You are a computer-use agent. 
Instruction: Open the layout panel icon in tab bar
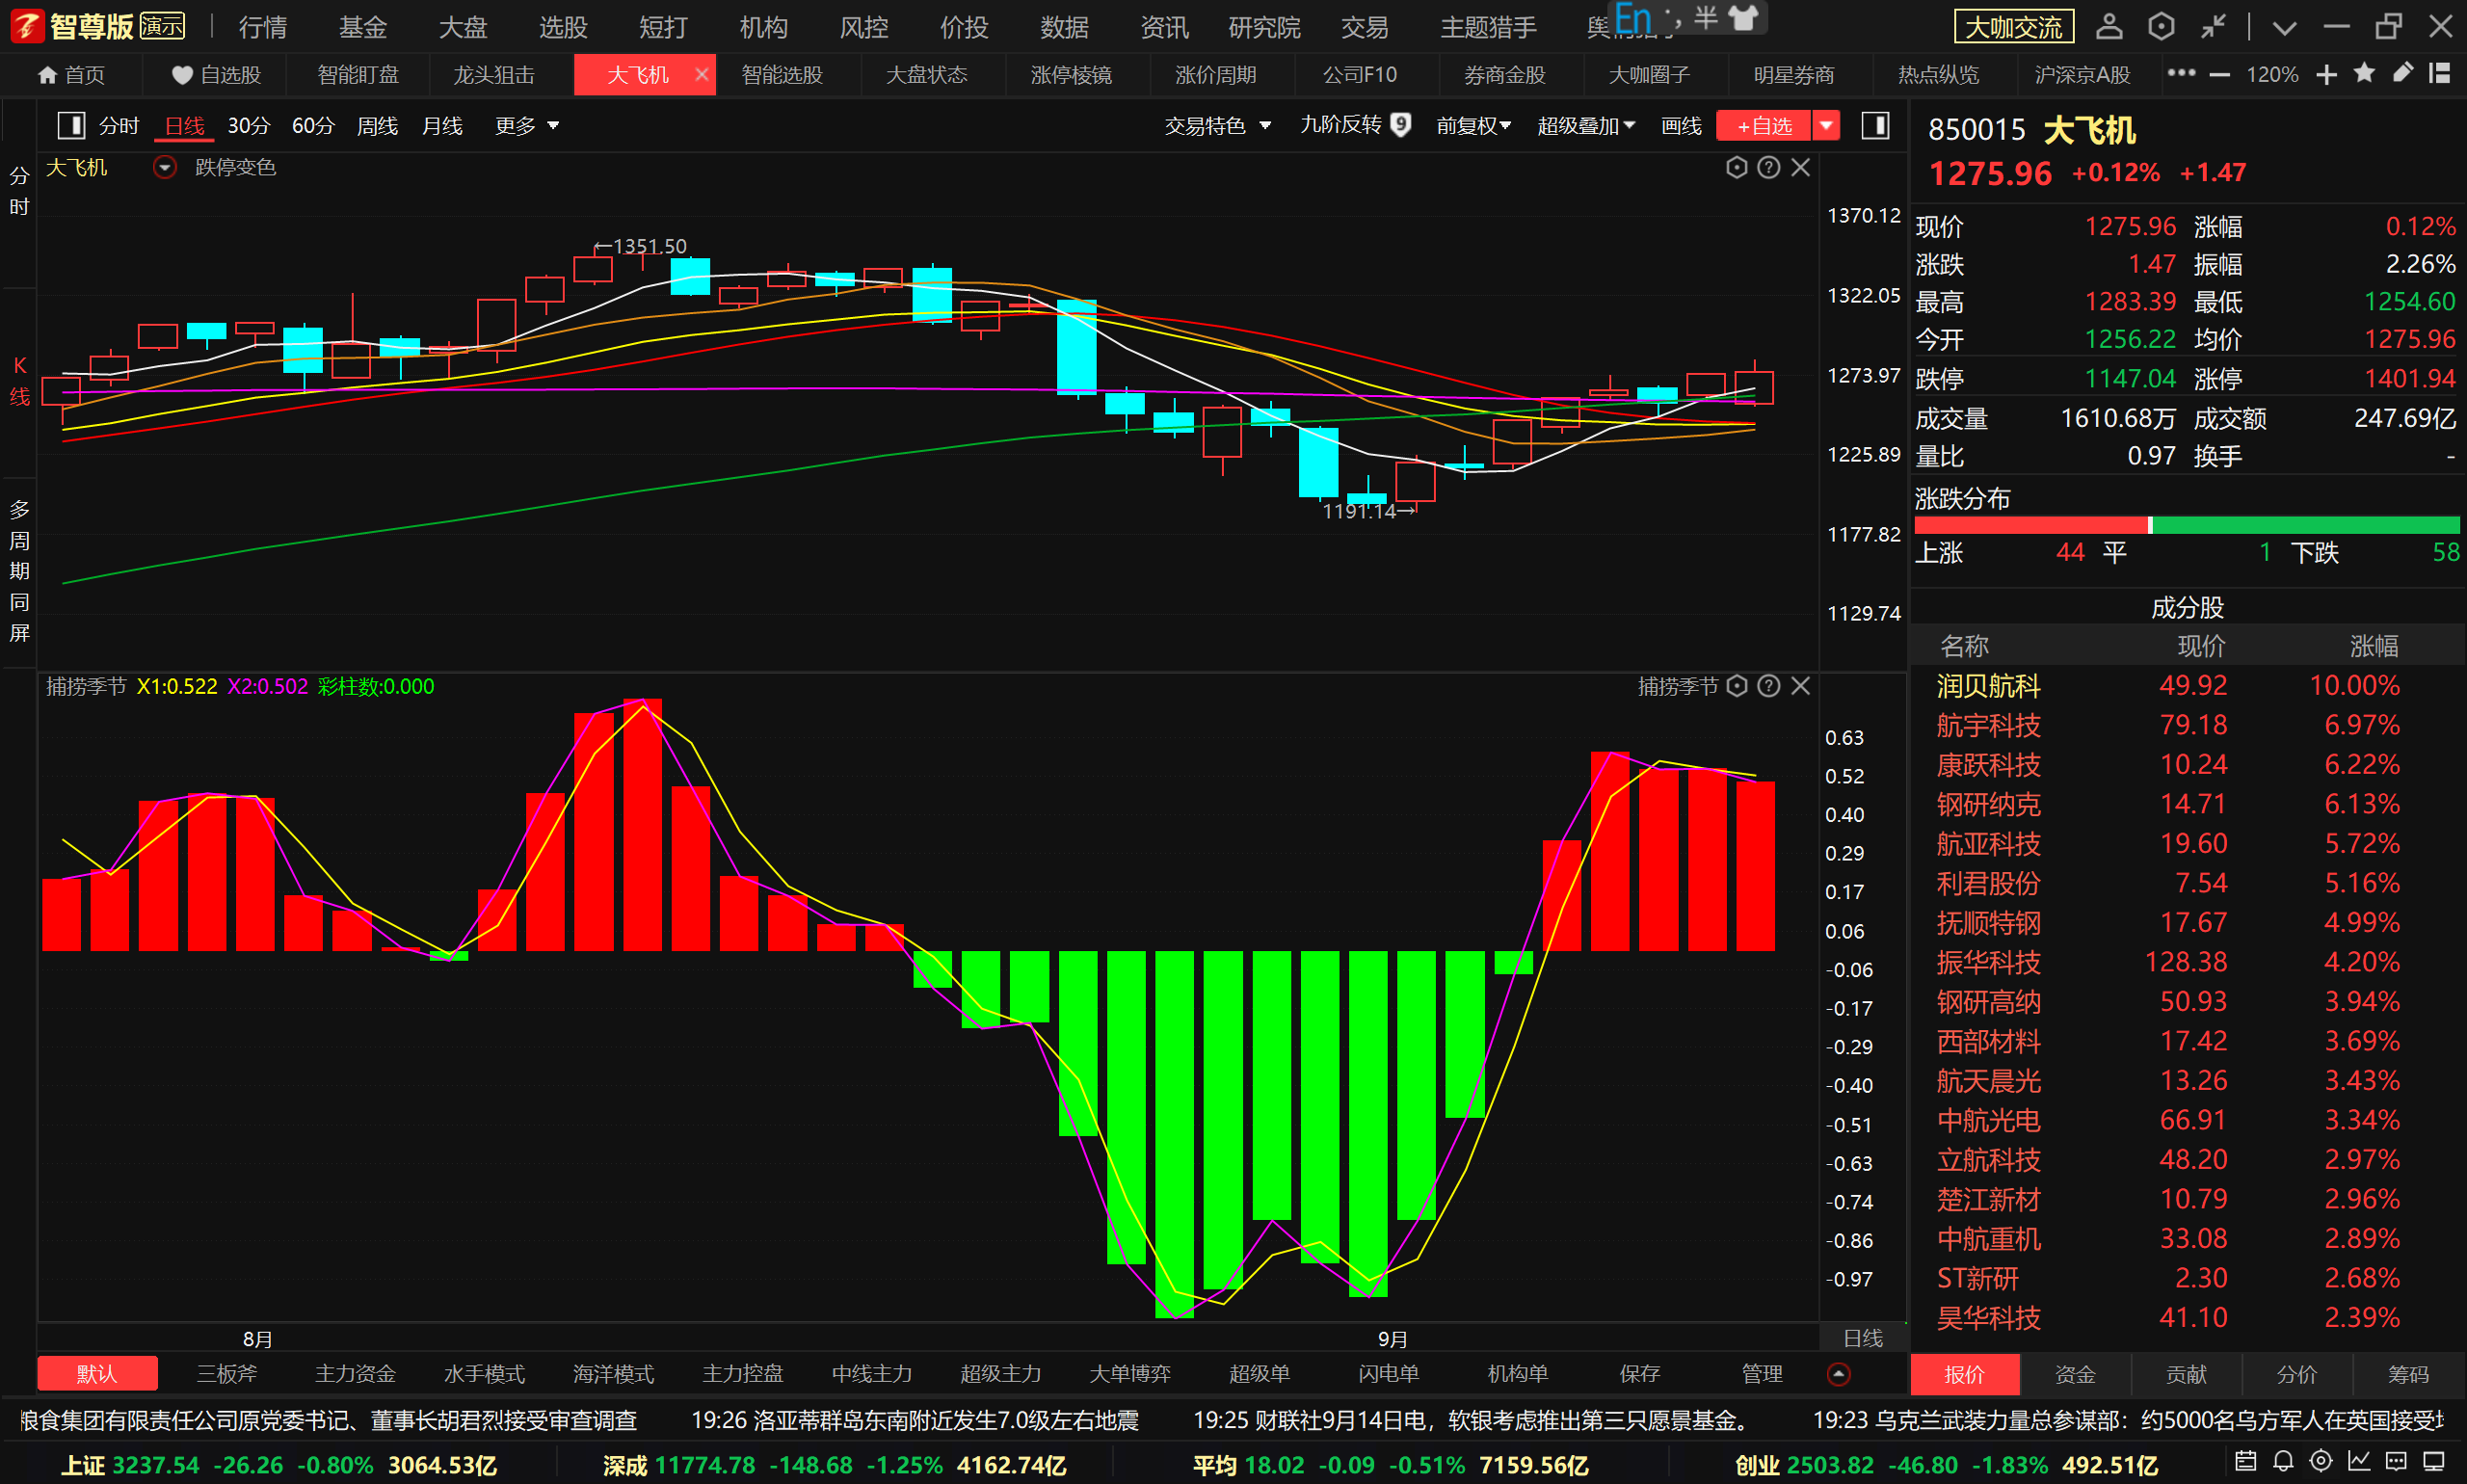click(2440, 74)
